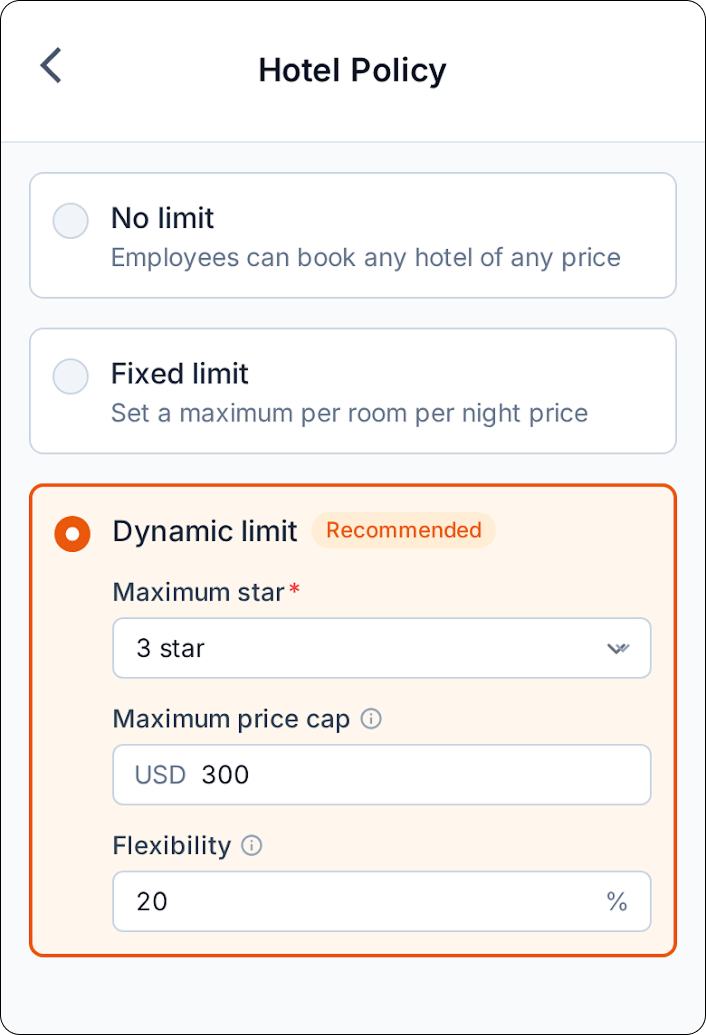Click the chevron inside the star dropdown

click(x=620, y=648)
